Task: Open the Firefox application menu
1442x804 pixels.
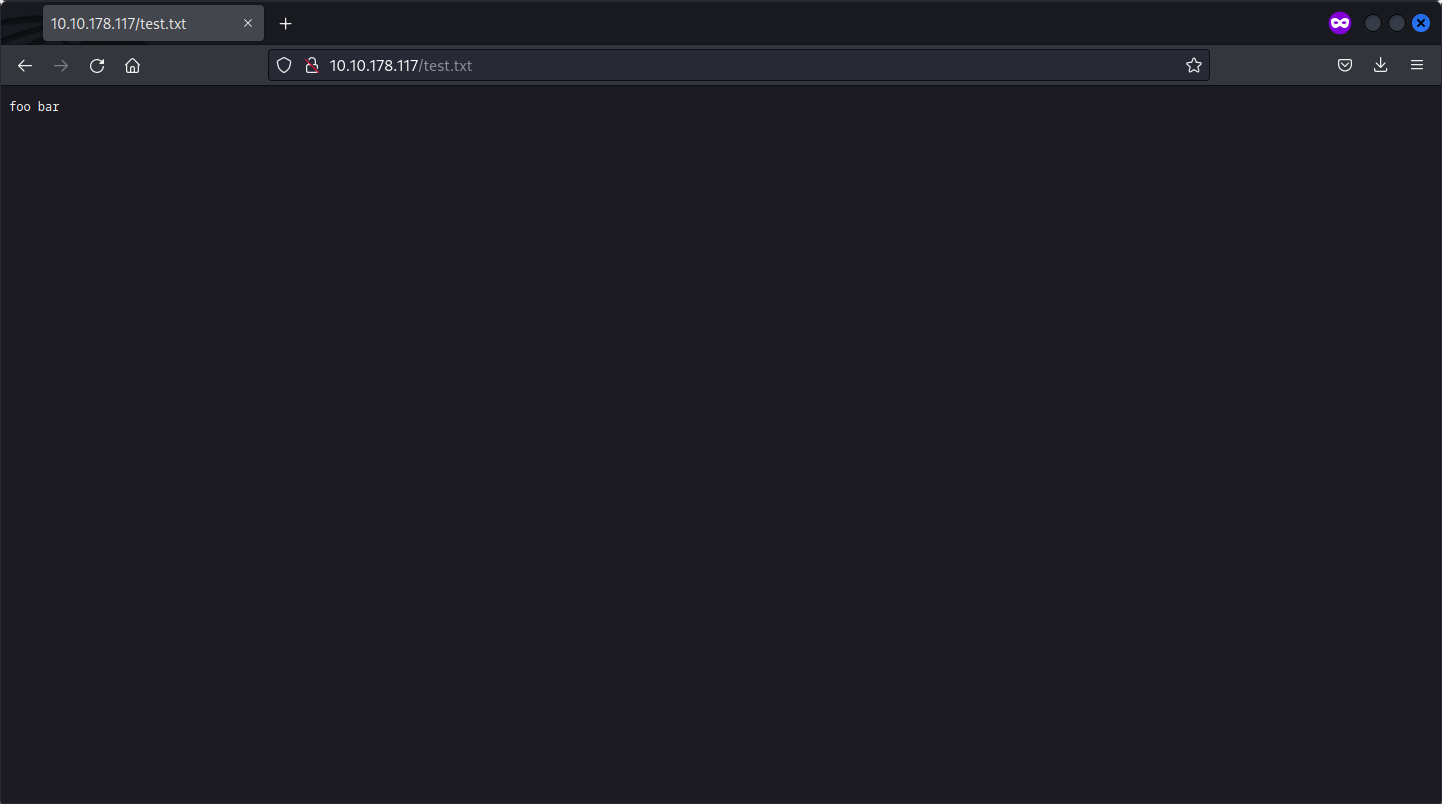Action: pos(1417,65)
